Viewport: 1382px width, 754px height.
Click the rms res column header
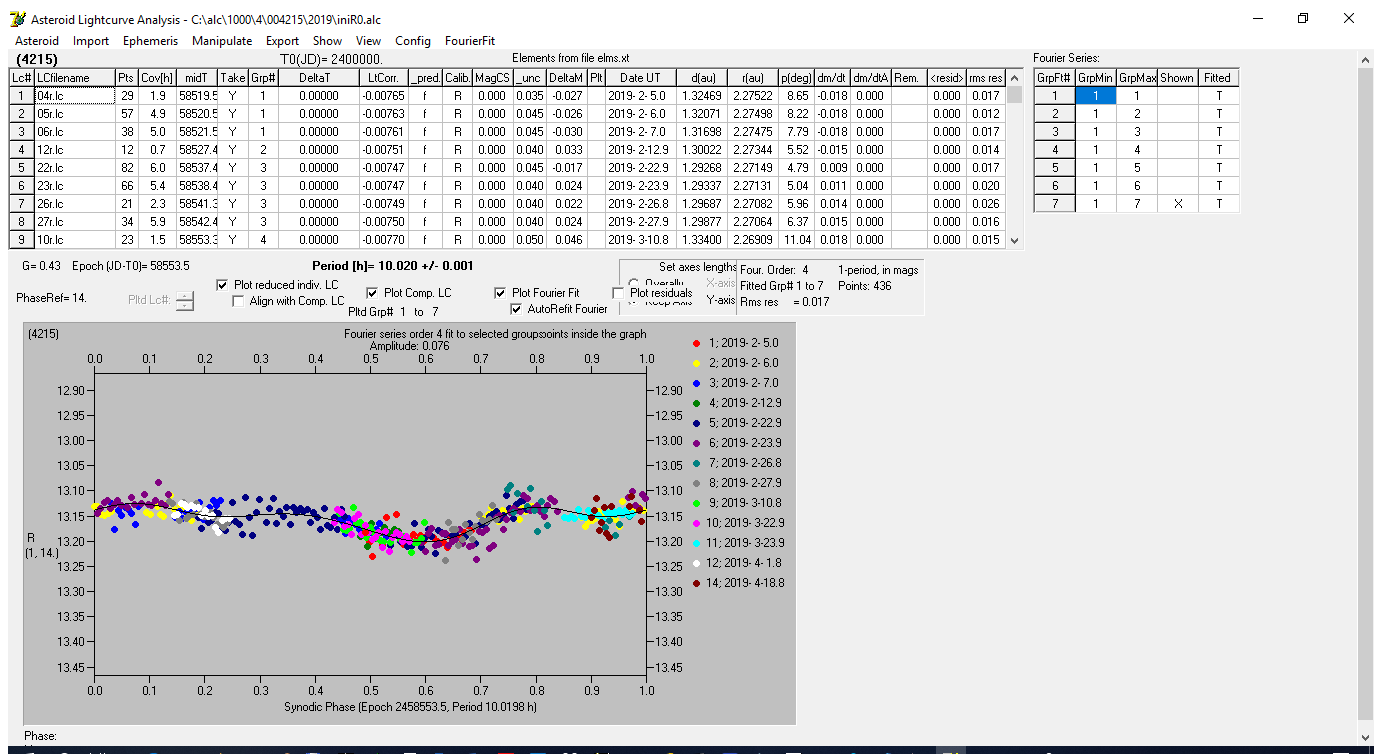[x=985, y=77]
